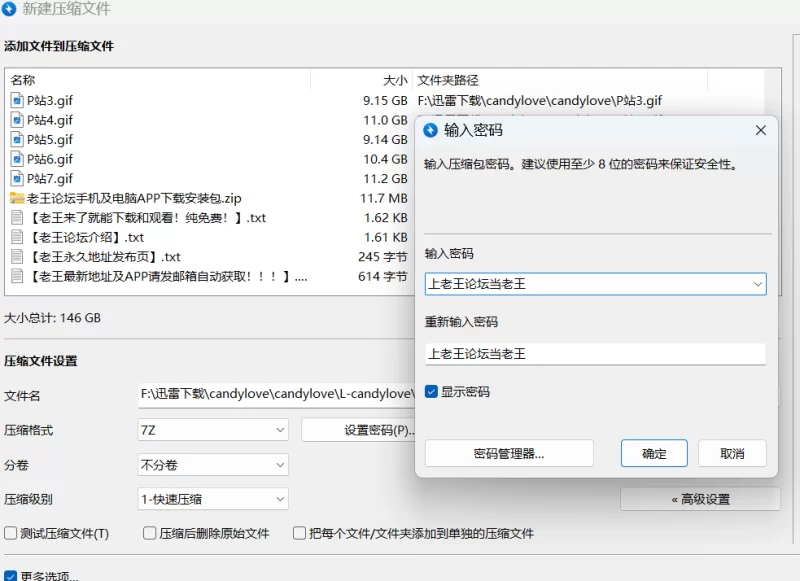The image size is (800, 581).
Task: Click icon of 【老王永久地址发布页】.txt
Action: tap(17, 257)
